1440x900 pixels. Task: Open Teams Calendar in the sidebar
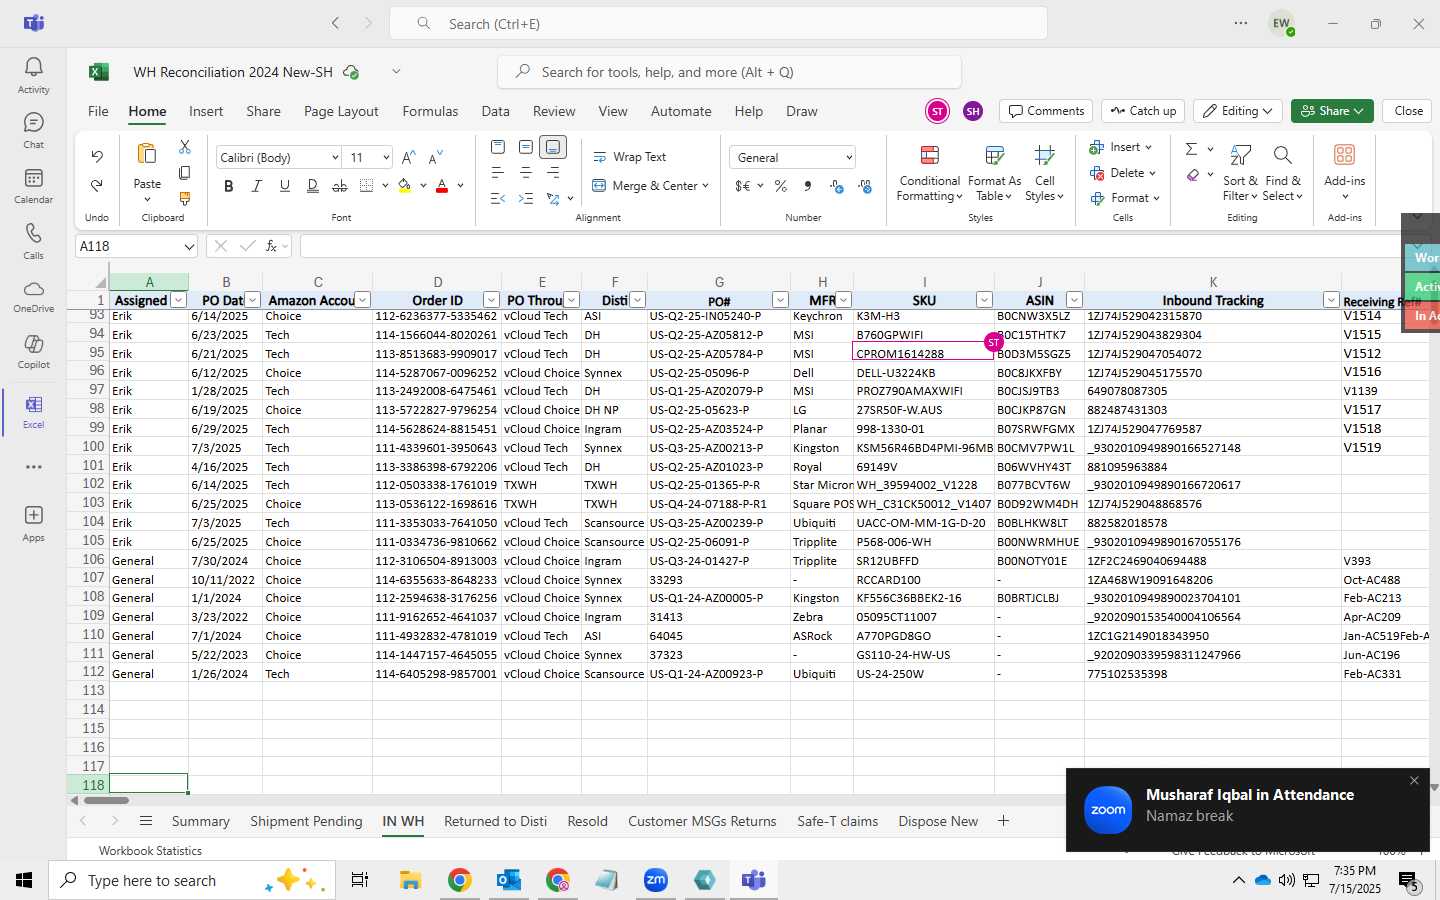point(33,185)
